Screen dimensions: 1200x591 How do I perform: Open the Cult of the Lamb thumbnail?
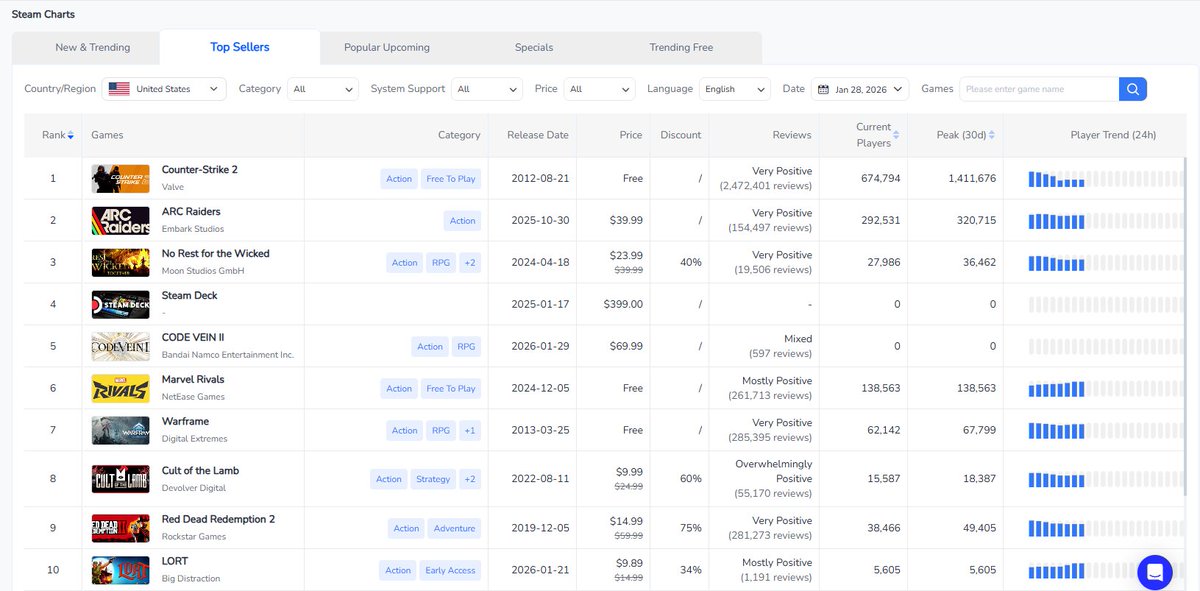pos(121,479)
